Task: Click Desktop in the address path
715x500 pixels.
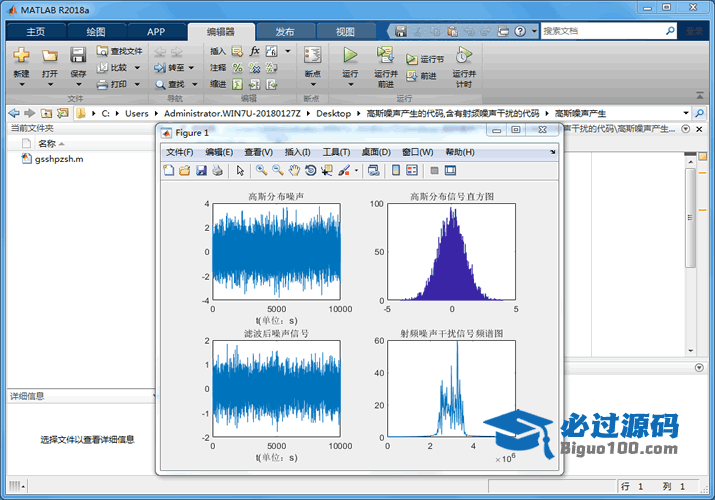Action: 333,113
